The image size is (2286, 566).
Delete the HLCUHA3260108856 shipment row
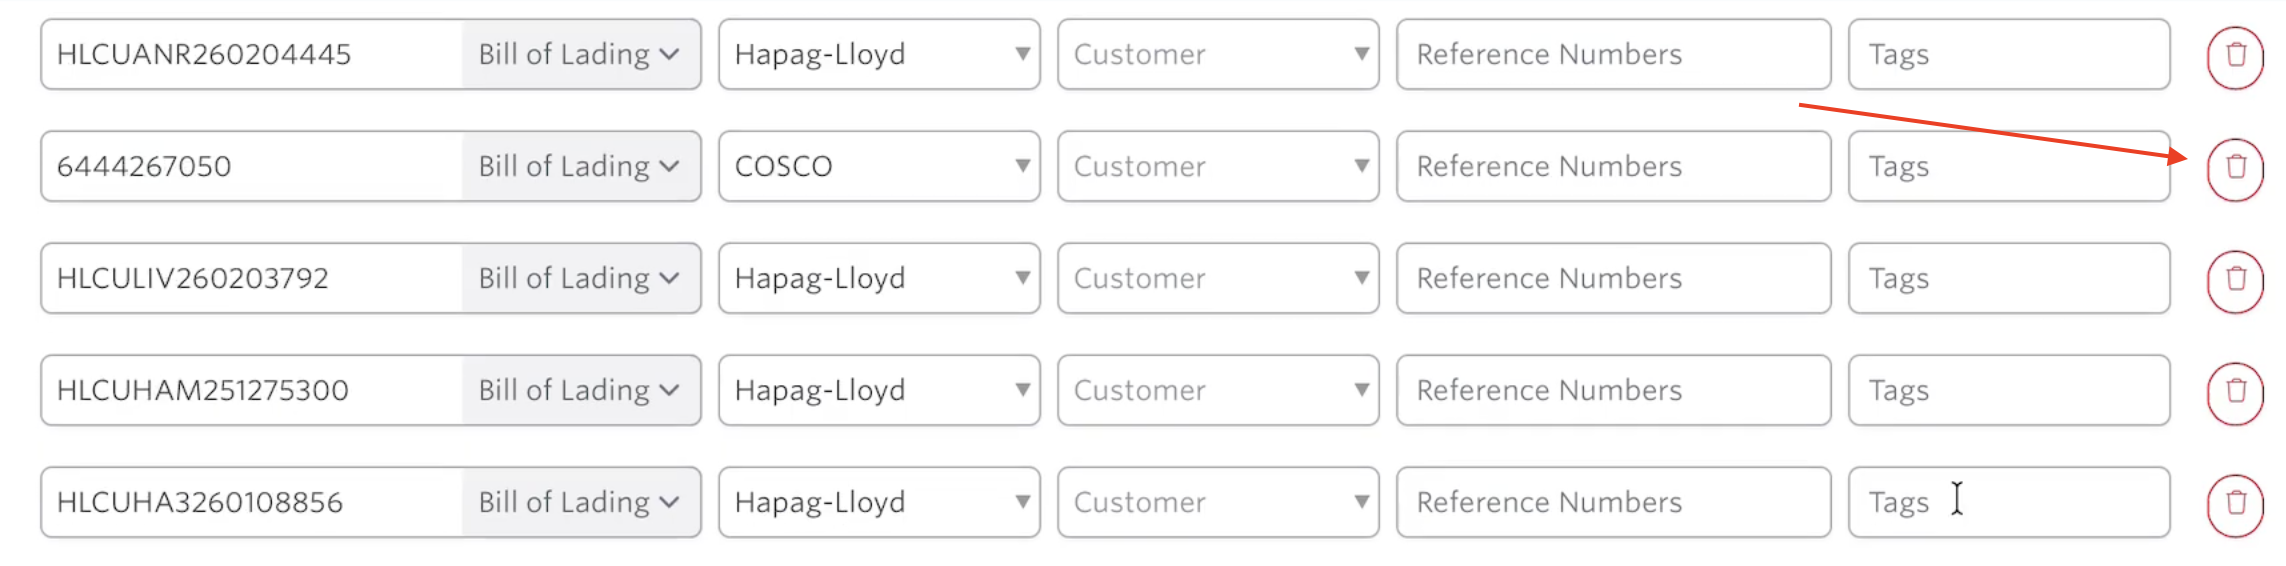click(2235, 504)
